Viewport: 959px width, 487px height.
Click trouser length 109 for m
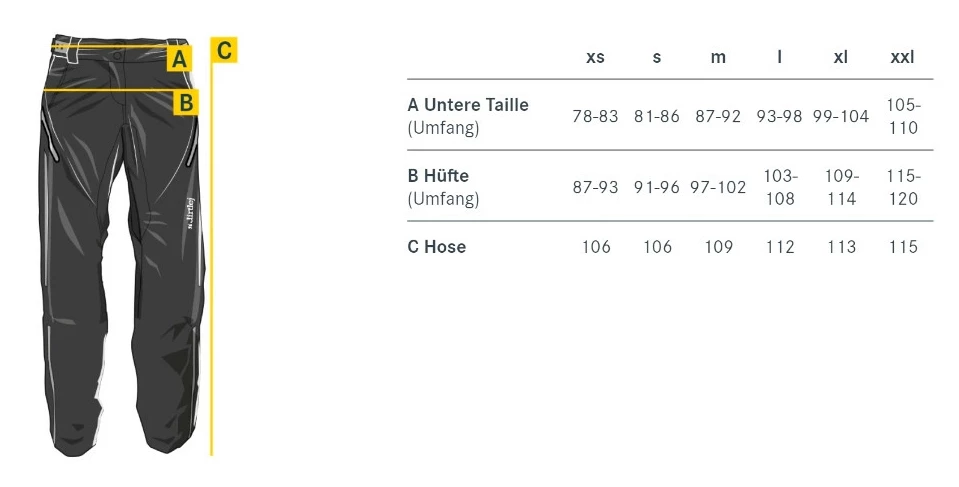pyautogui.click(x=718, y=247)
